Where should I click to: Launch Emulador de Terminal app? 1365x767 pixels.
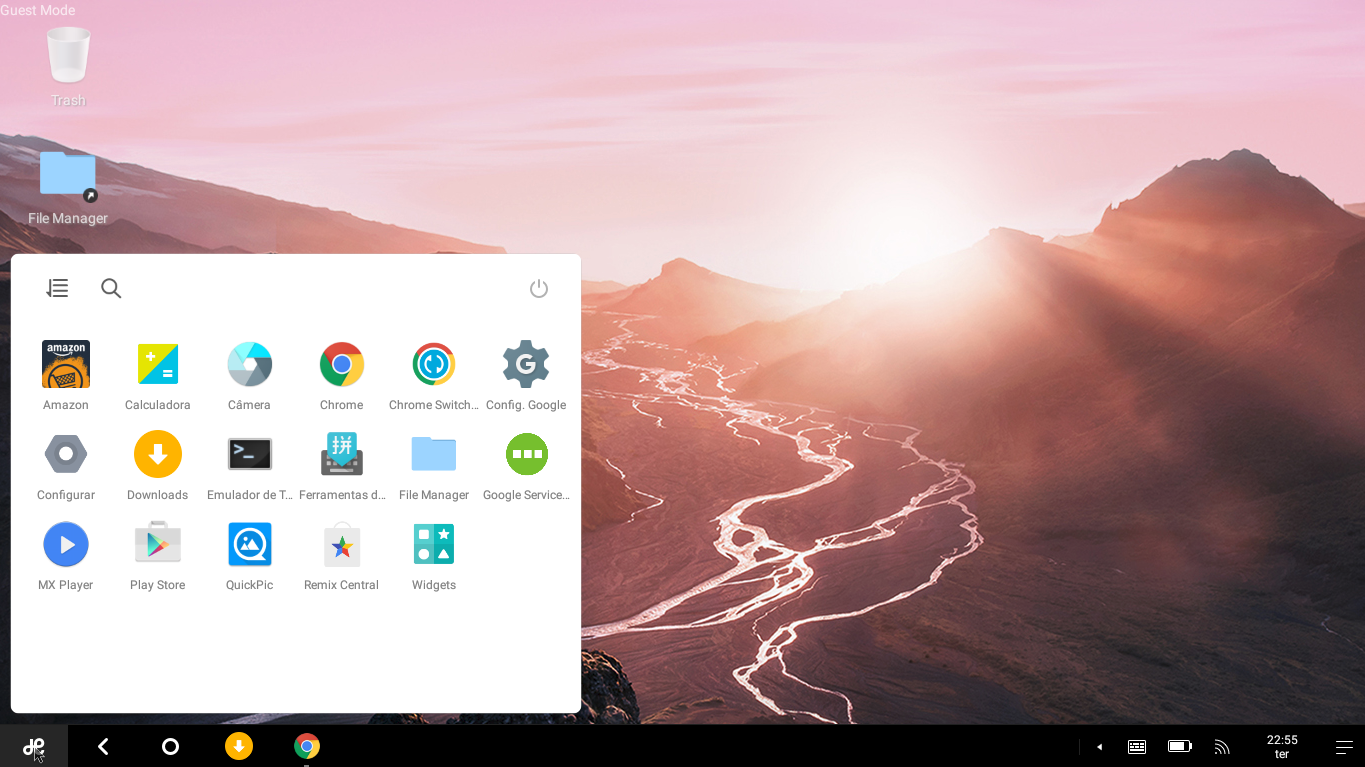[x=249, y=465]
